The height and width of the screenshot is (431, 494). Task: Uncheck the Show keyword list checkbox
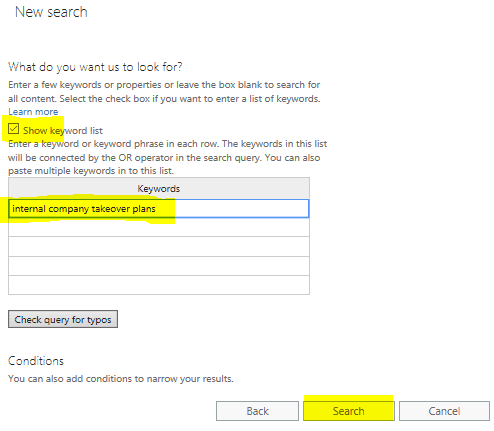[14, 129]
